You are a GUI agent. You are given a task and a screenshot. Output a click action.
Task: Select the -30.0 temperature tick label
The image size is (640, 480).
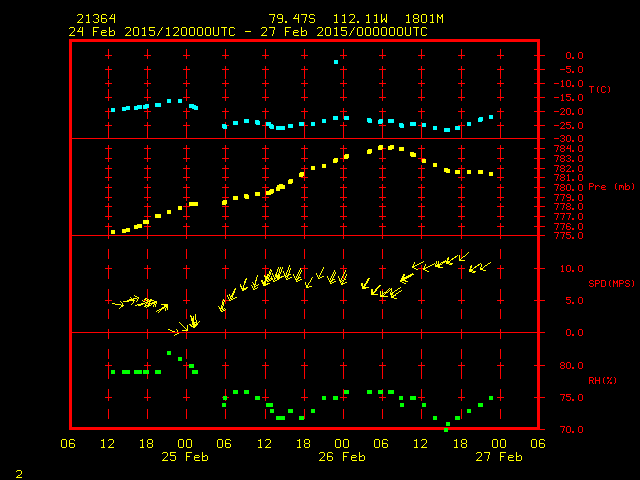pos(569,139)
